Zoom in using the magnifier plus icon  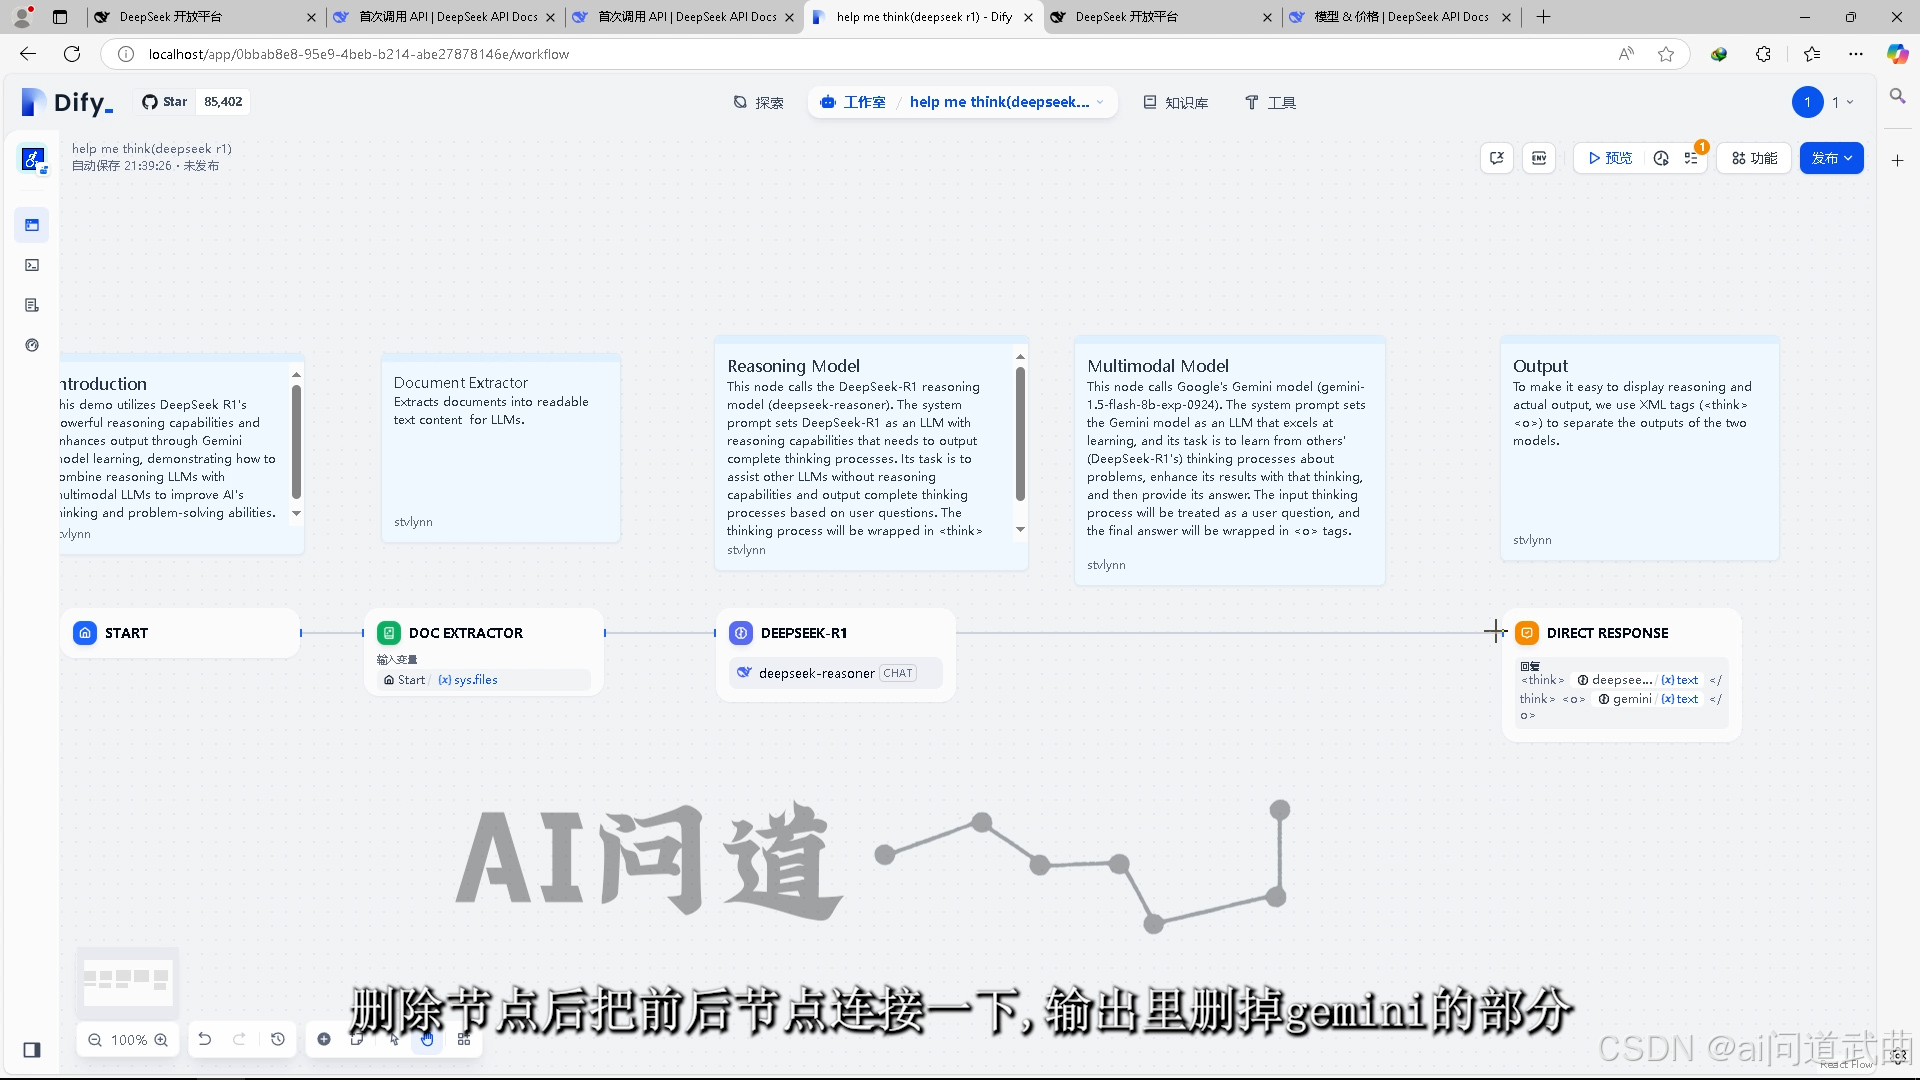pos(160,1040)
